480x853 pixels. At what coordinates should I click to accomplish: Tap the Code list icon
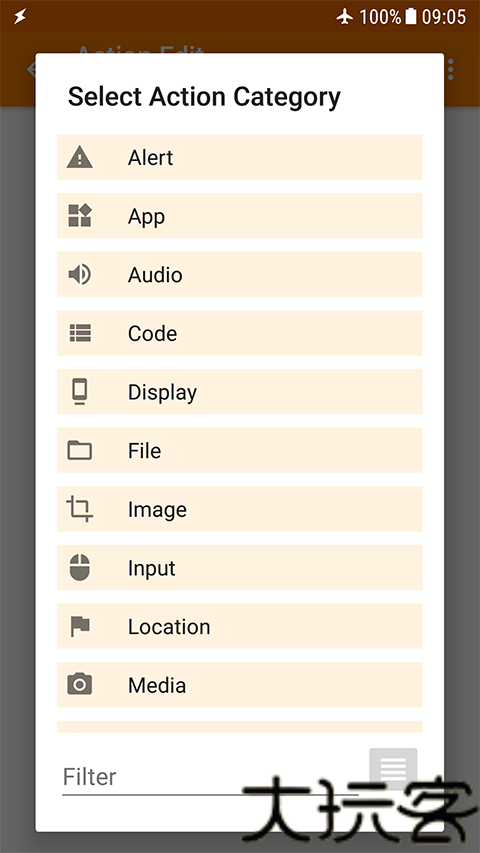[x=80, y=333]
